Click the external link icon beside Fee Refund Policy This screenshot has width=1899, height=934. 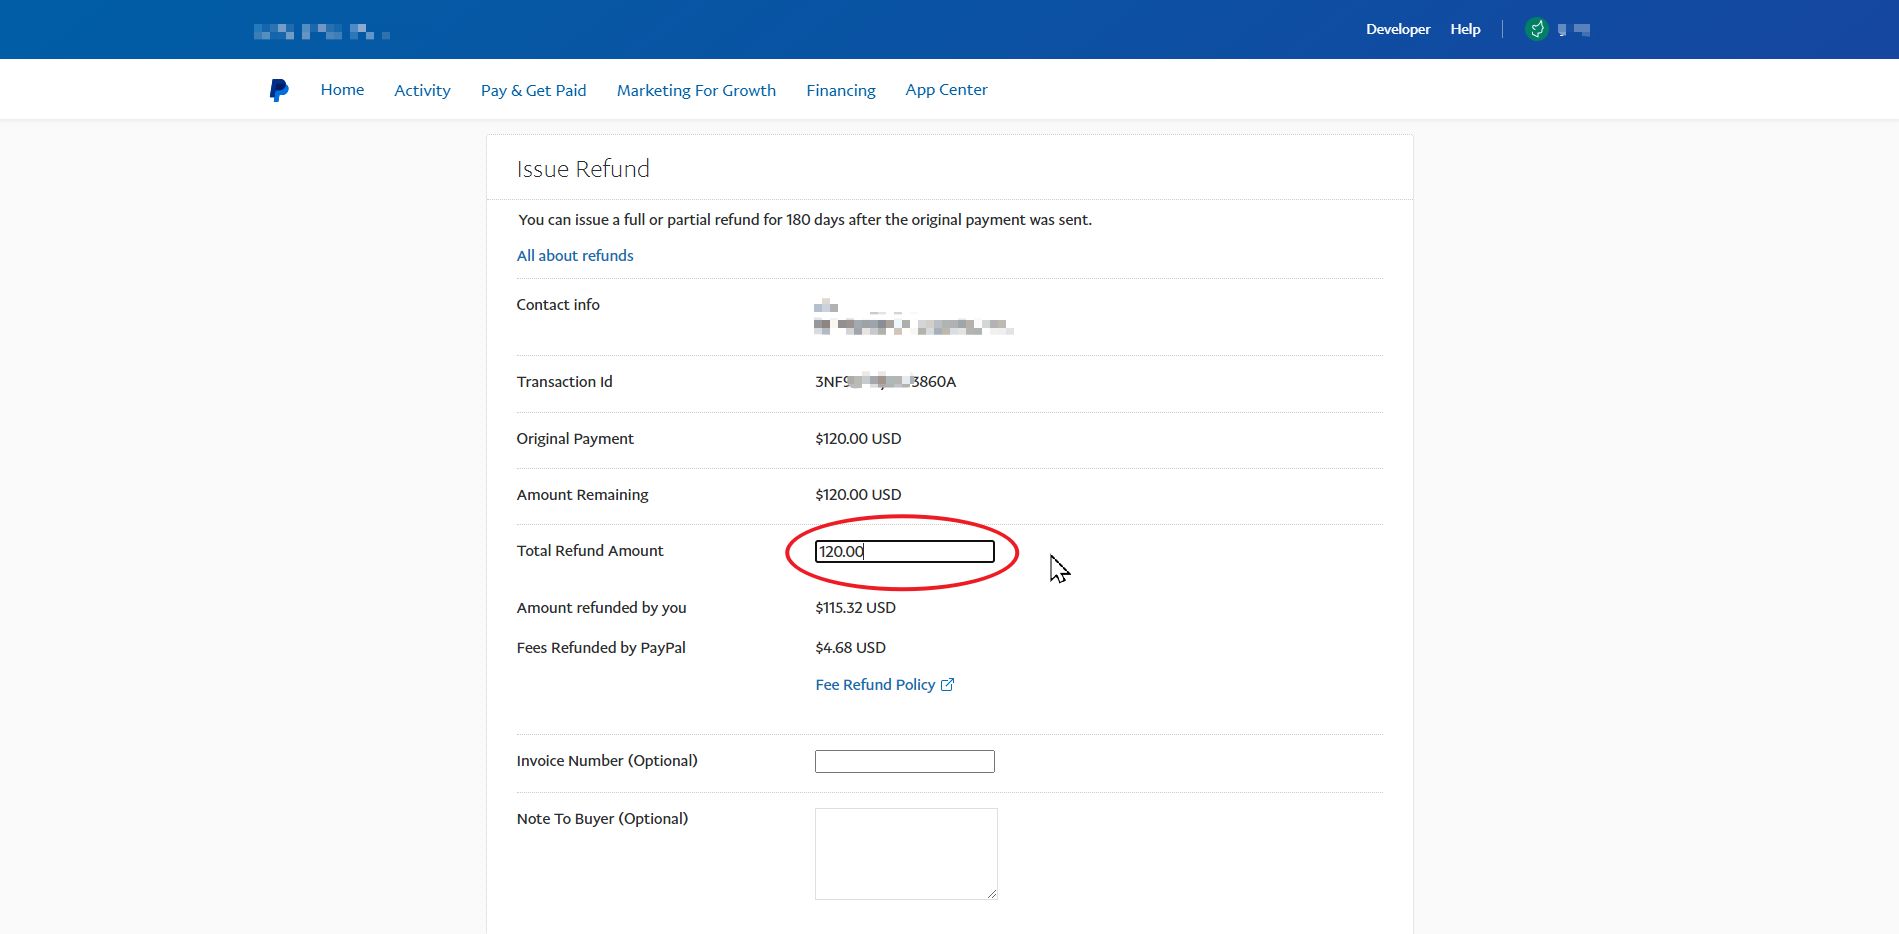click(x=947, y=685)
